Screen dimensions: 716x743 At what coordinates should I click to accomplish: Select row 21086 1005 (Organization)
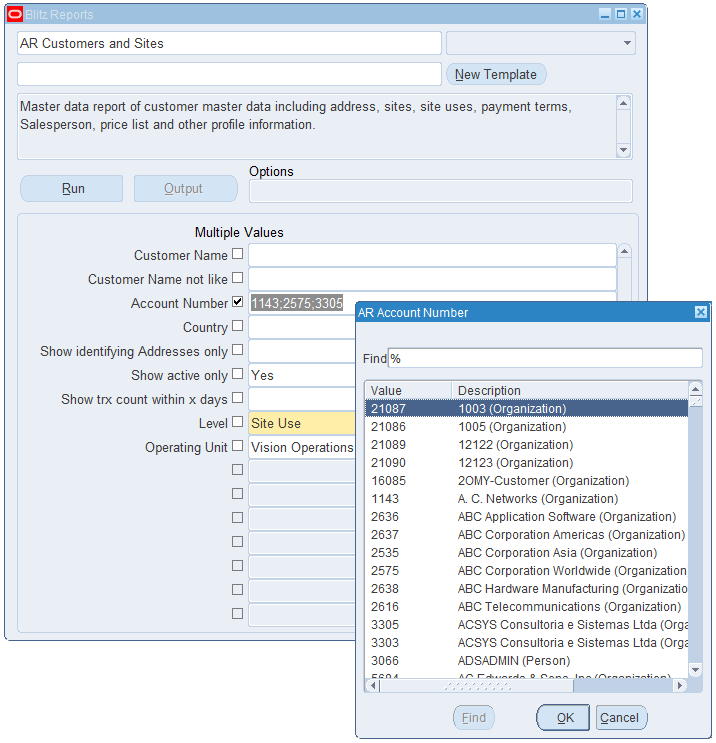pyautogui.click(x=526, y=426)
